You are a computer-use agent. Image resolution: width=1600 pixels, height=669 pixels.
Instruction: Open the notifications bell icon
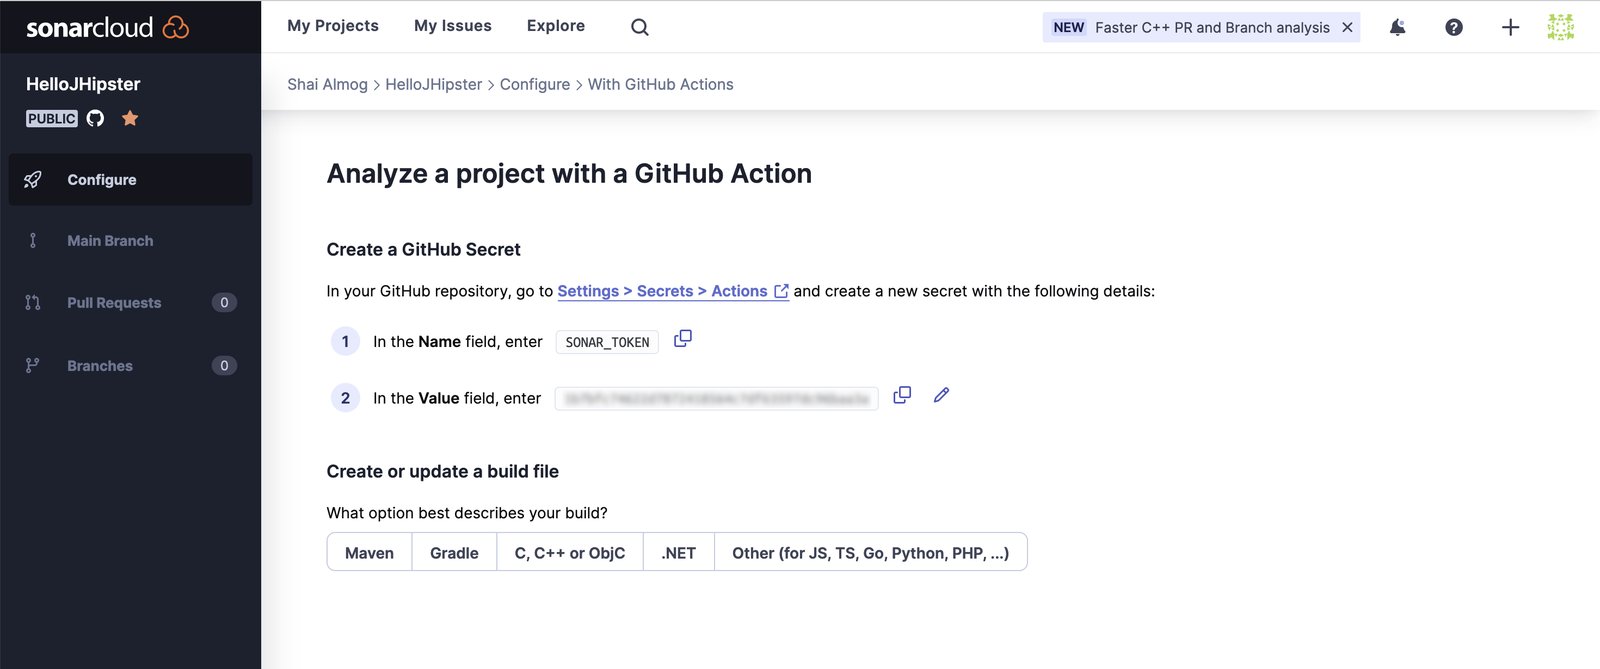(1397, 27)
